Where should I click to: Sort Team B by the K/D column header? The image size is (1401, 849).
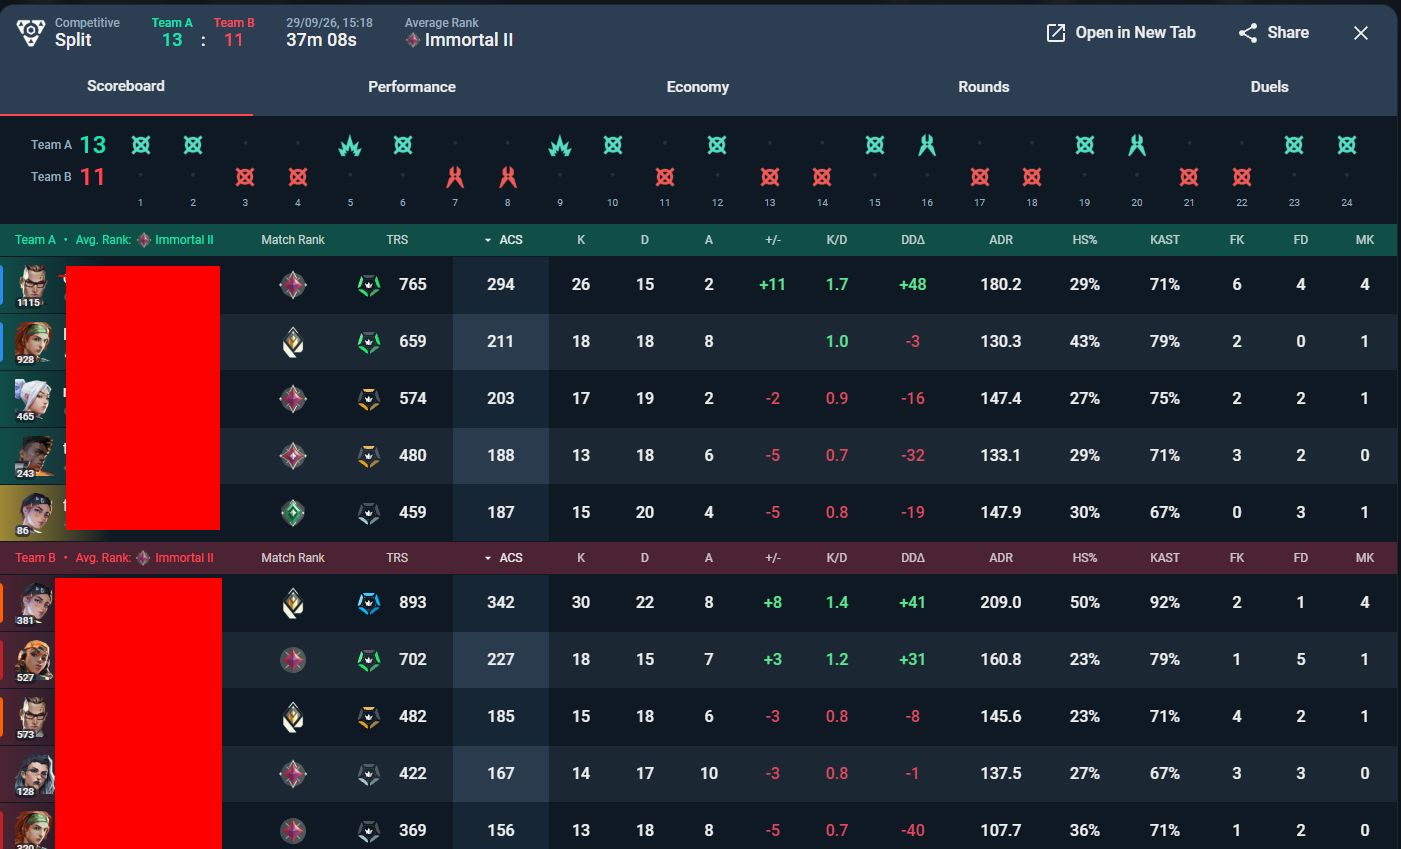click(837, 558)
